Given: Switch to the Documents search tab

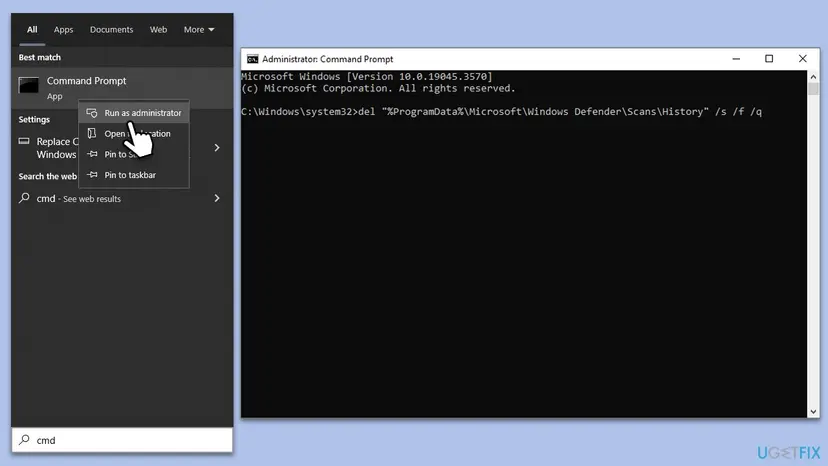Looking at the screenshot, I should (x=111, y=30).
